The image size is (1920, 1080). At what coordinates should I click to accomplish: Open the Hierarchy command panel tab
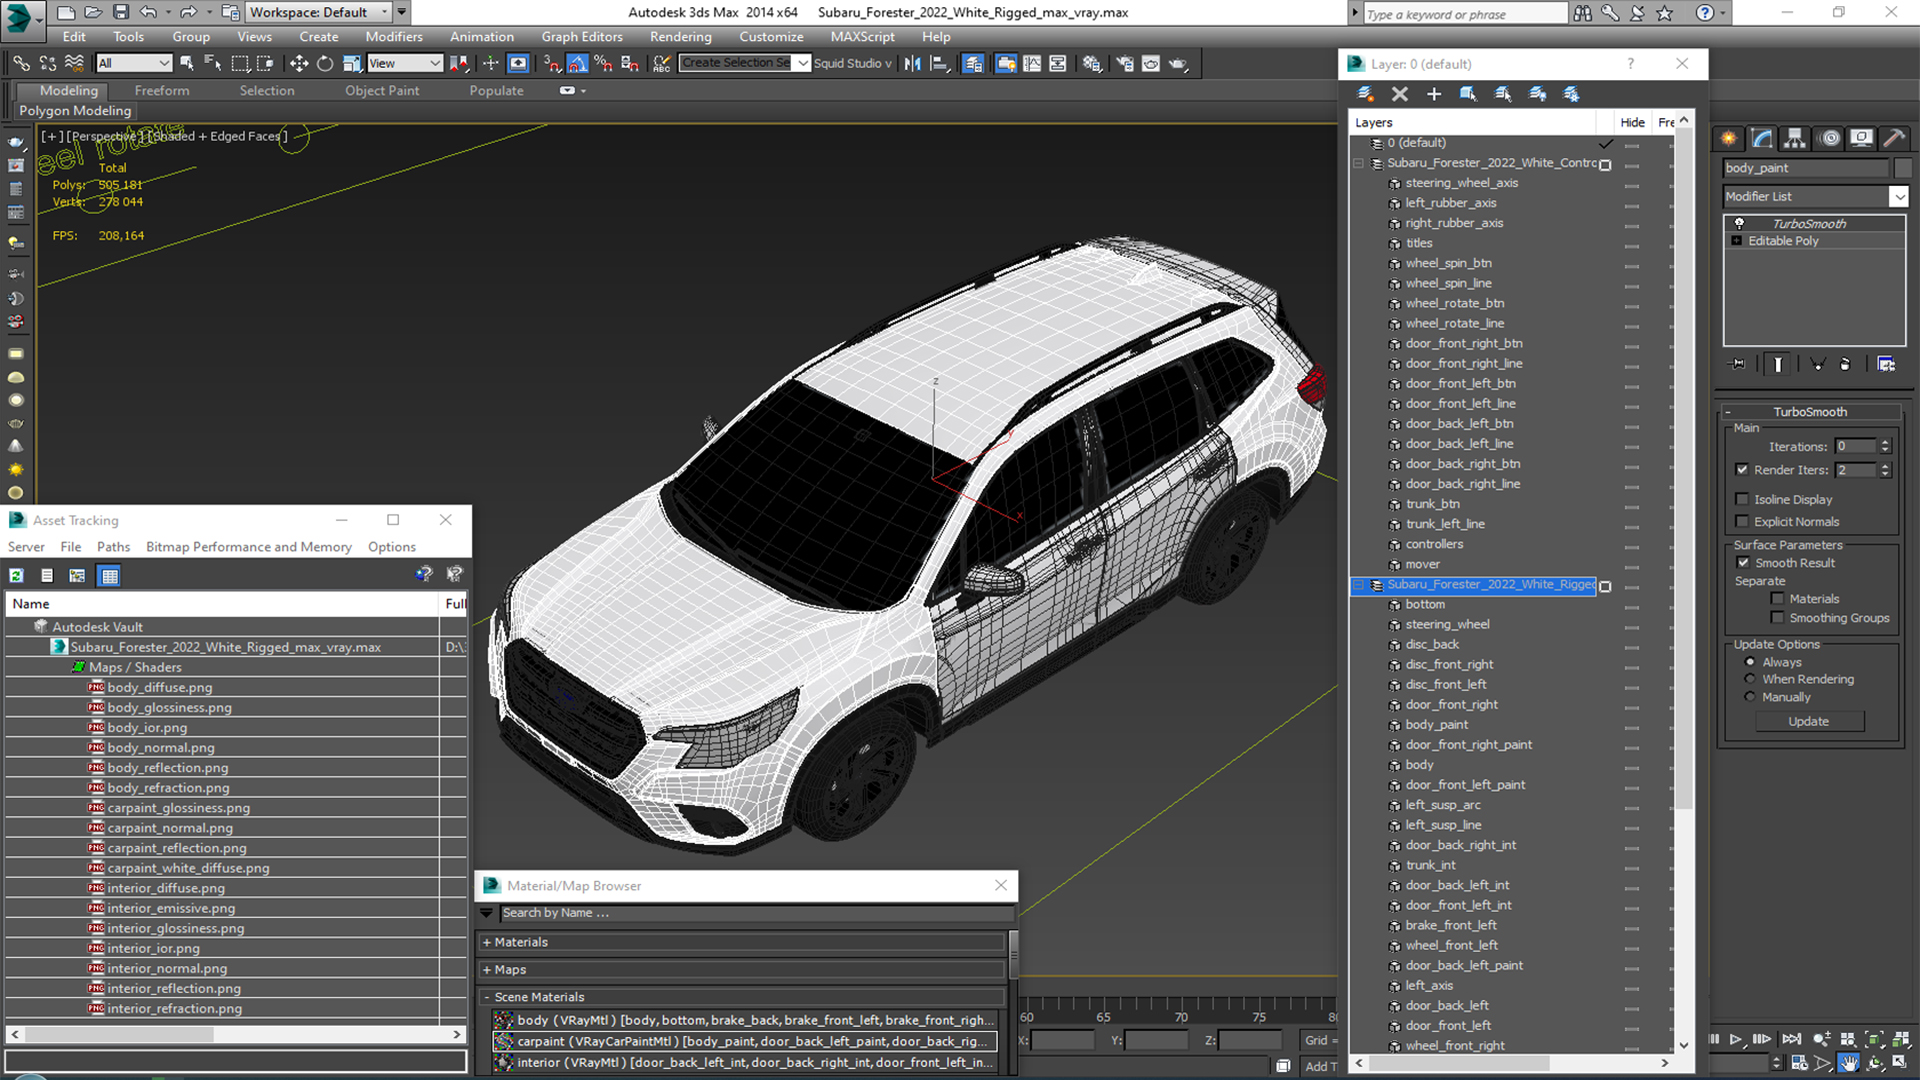point(1795,138)
